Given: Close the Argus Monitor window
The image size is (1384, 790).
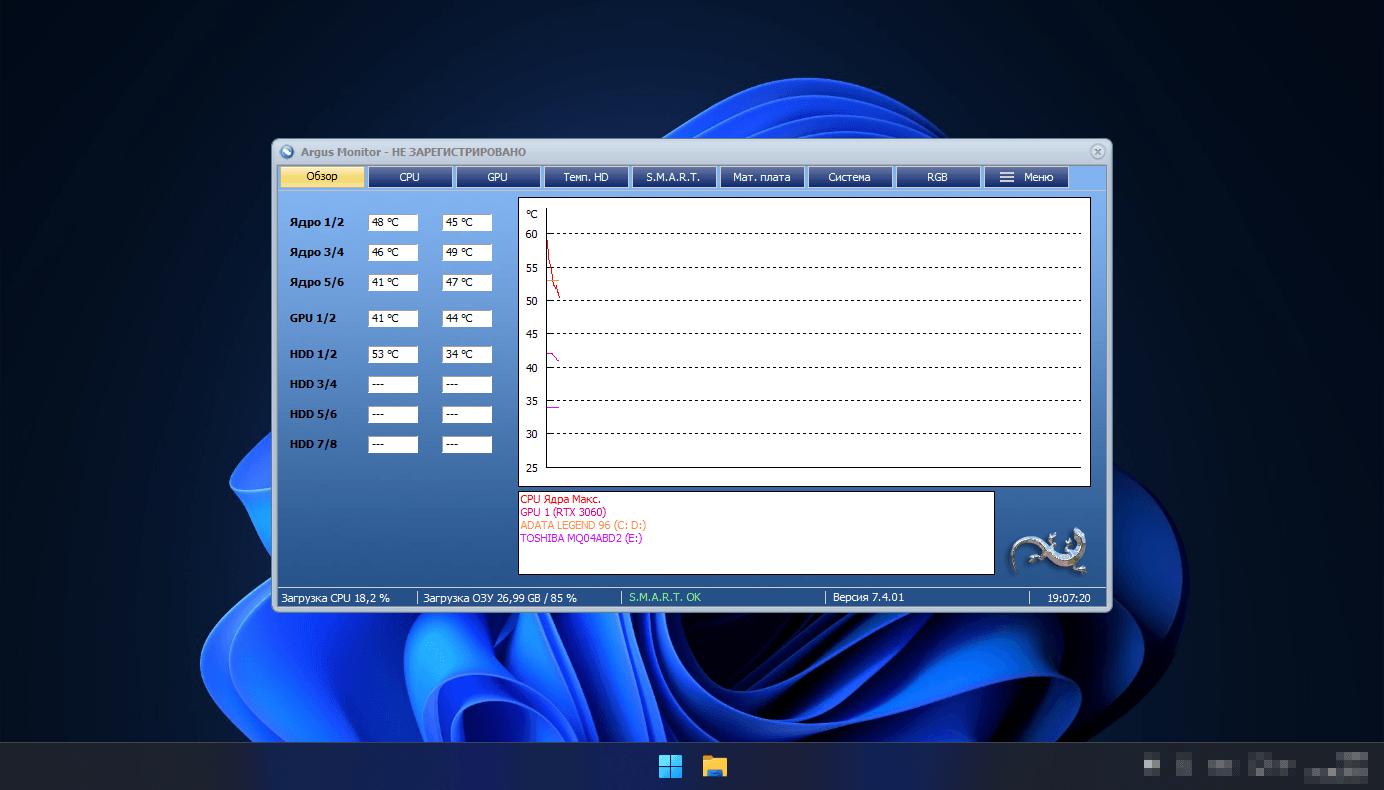Looking at the screenshot, I should tap(1097, 152).
